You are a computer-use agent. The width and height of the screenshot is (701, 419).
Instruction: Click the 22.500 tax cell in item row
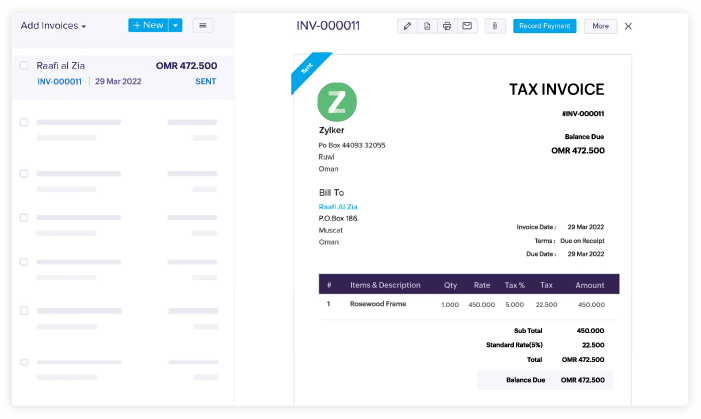point(546,305)
